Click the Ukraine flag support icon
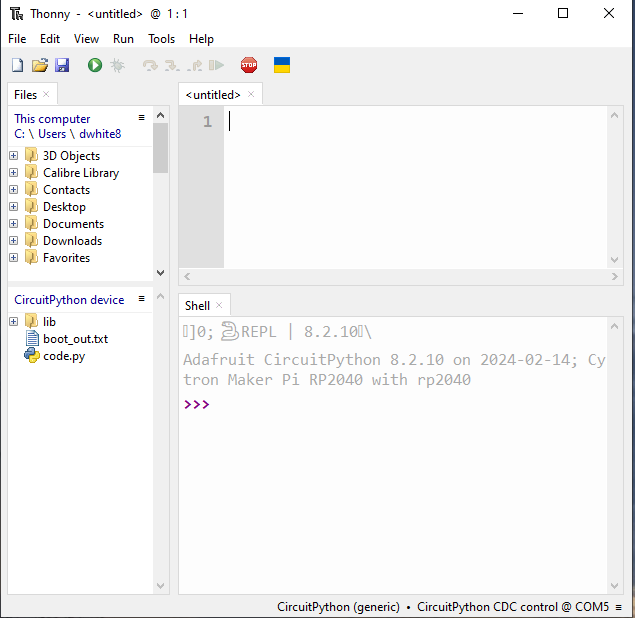 tap(282, 65)
